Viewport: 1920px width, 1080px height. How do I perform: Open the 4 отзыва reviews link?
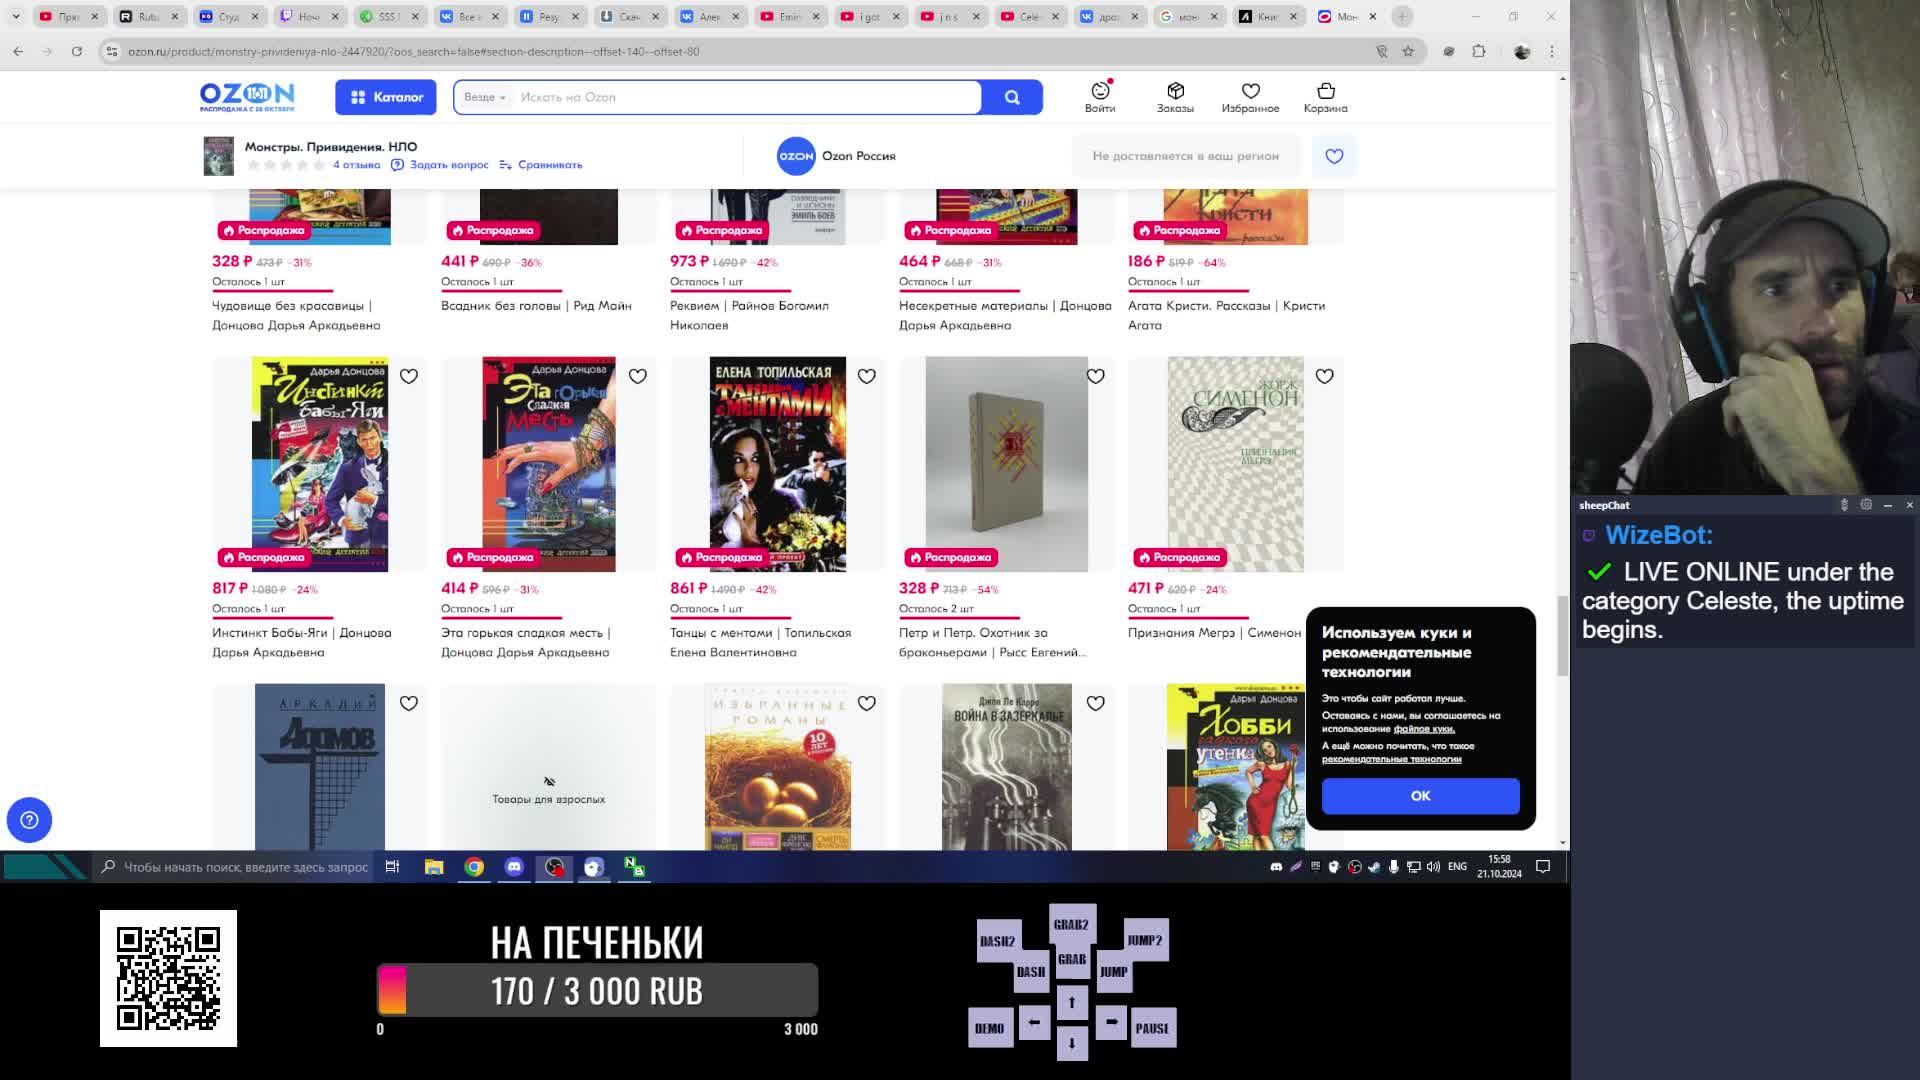pyautogui.click(x=356, y=165)
